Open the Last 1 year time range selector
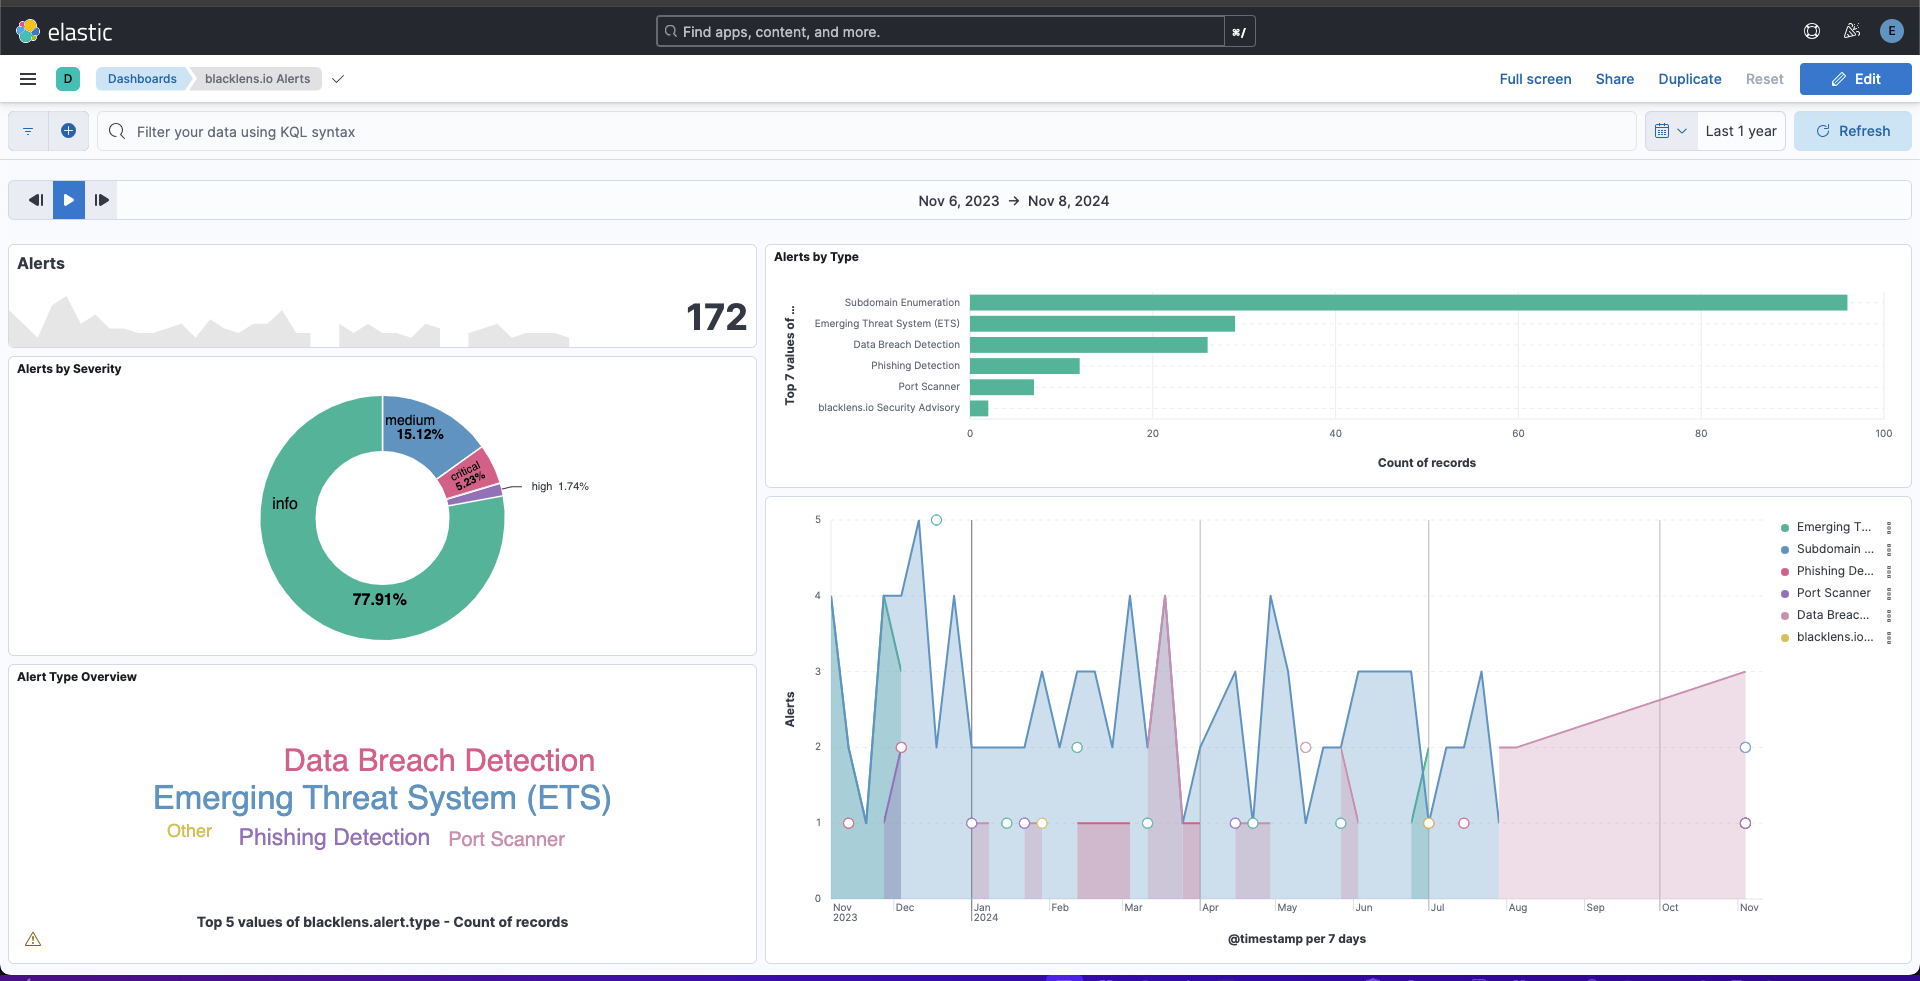The image size is (1920, 981). [x=1740, y=131]
